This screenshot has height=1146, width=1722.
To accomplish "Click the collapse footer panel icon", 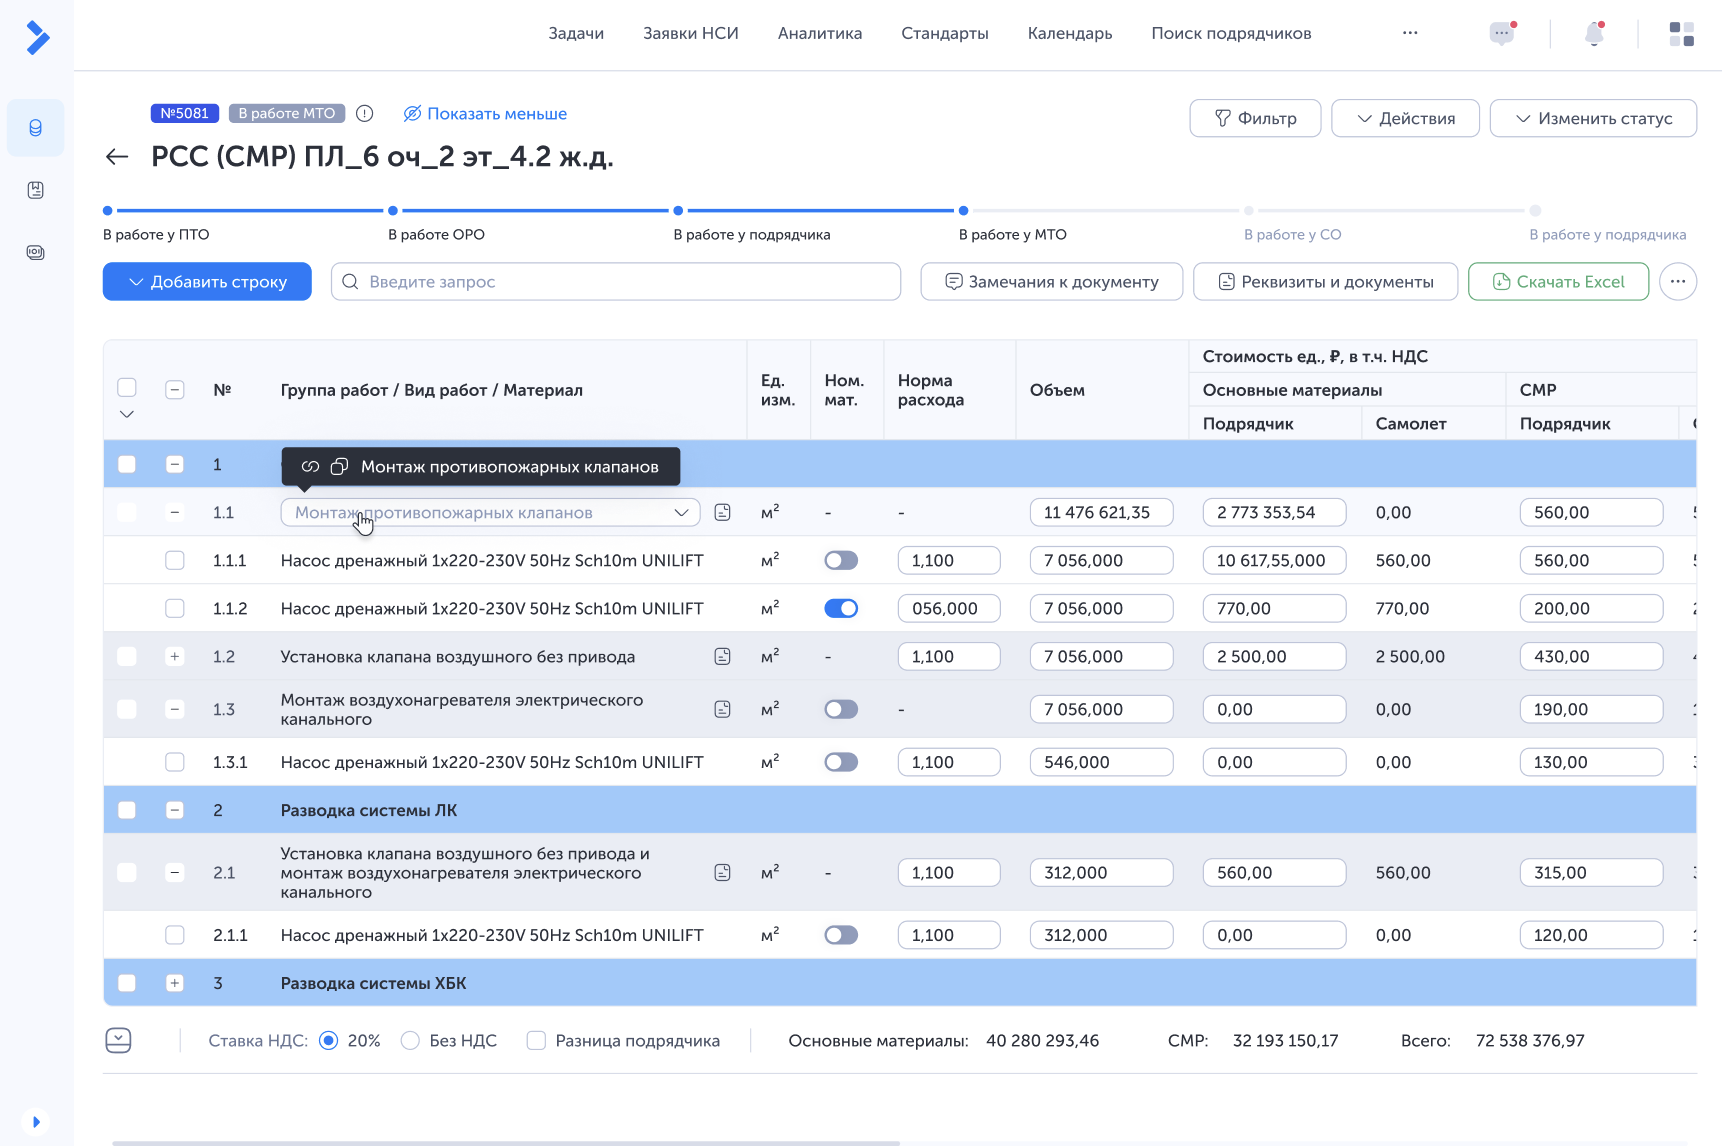I will (x=118, y=1041).
